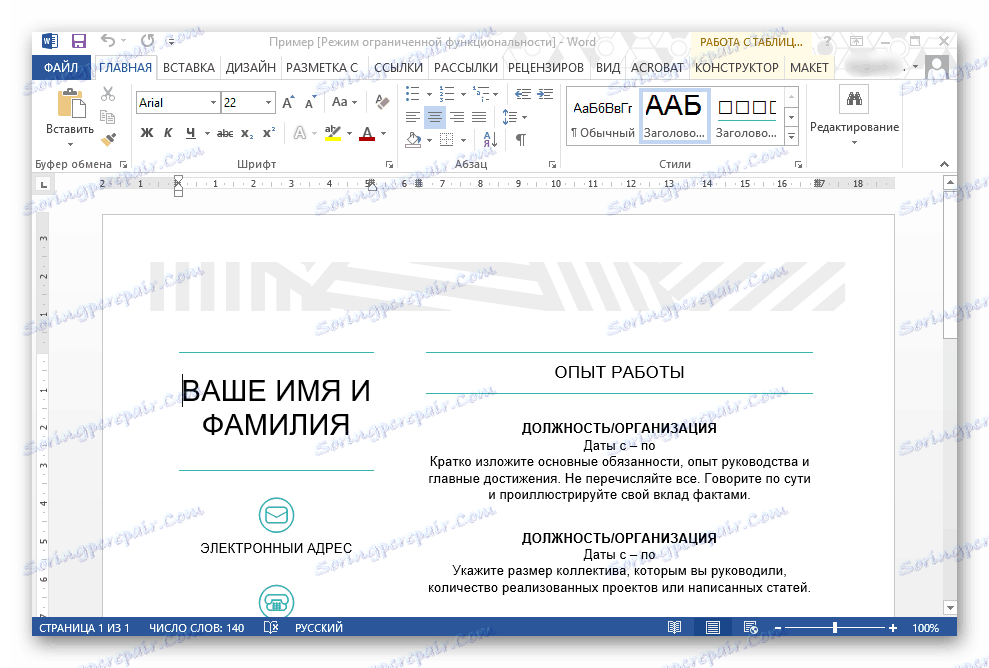Click the bulleted list icon
Viewport: 989px width, 668px height.
413,94
